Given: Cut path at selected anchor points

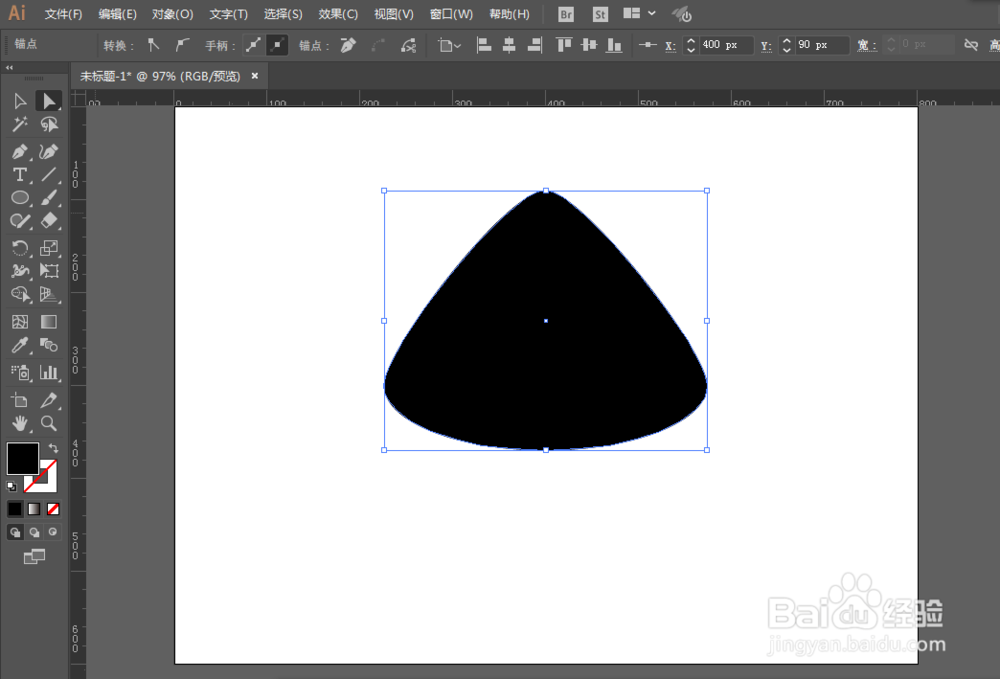Looking at the screenshot, I should click(408, 45).
